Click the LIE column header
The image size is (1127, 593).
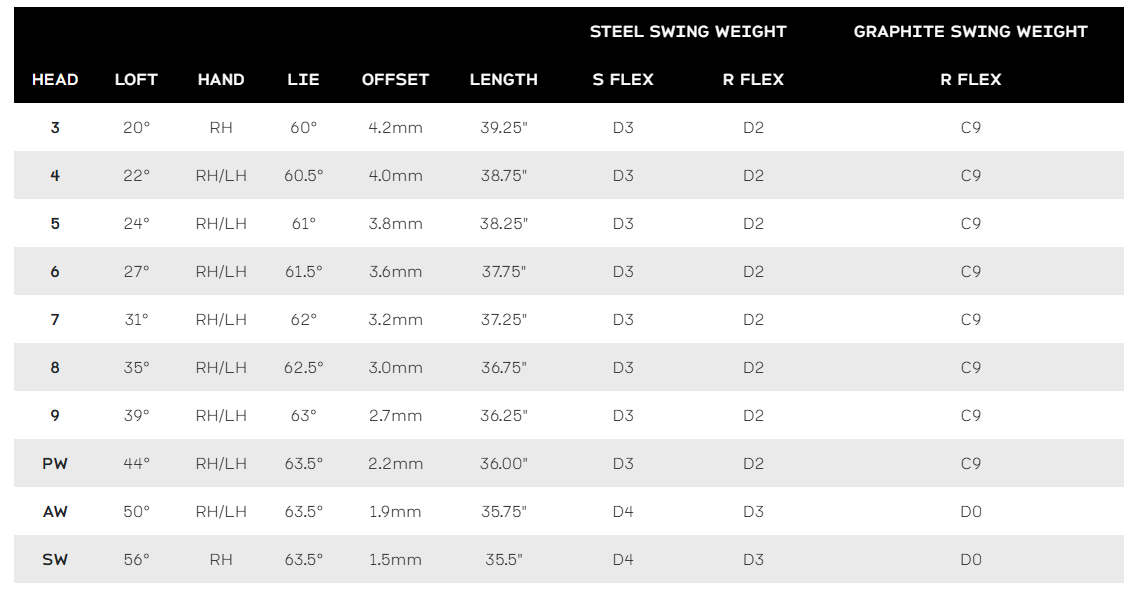click(x=303, y=80)
